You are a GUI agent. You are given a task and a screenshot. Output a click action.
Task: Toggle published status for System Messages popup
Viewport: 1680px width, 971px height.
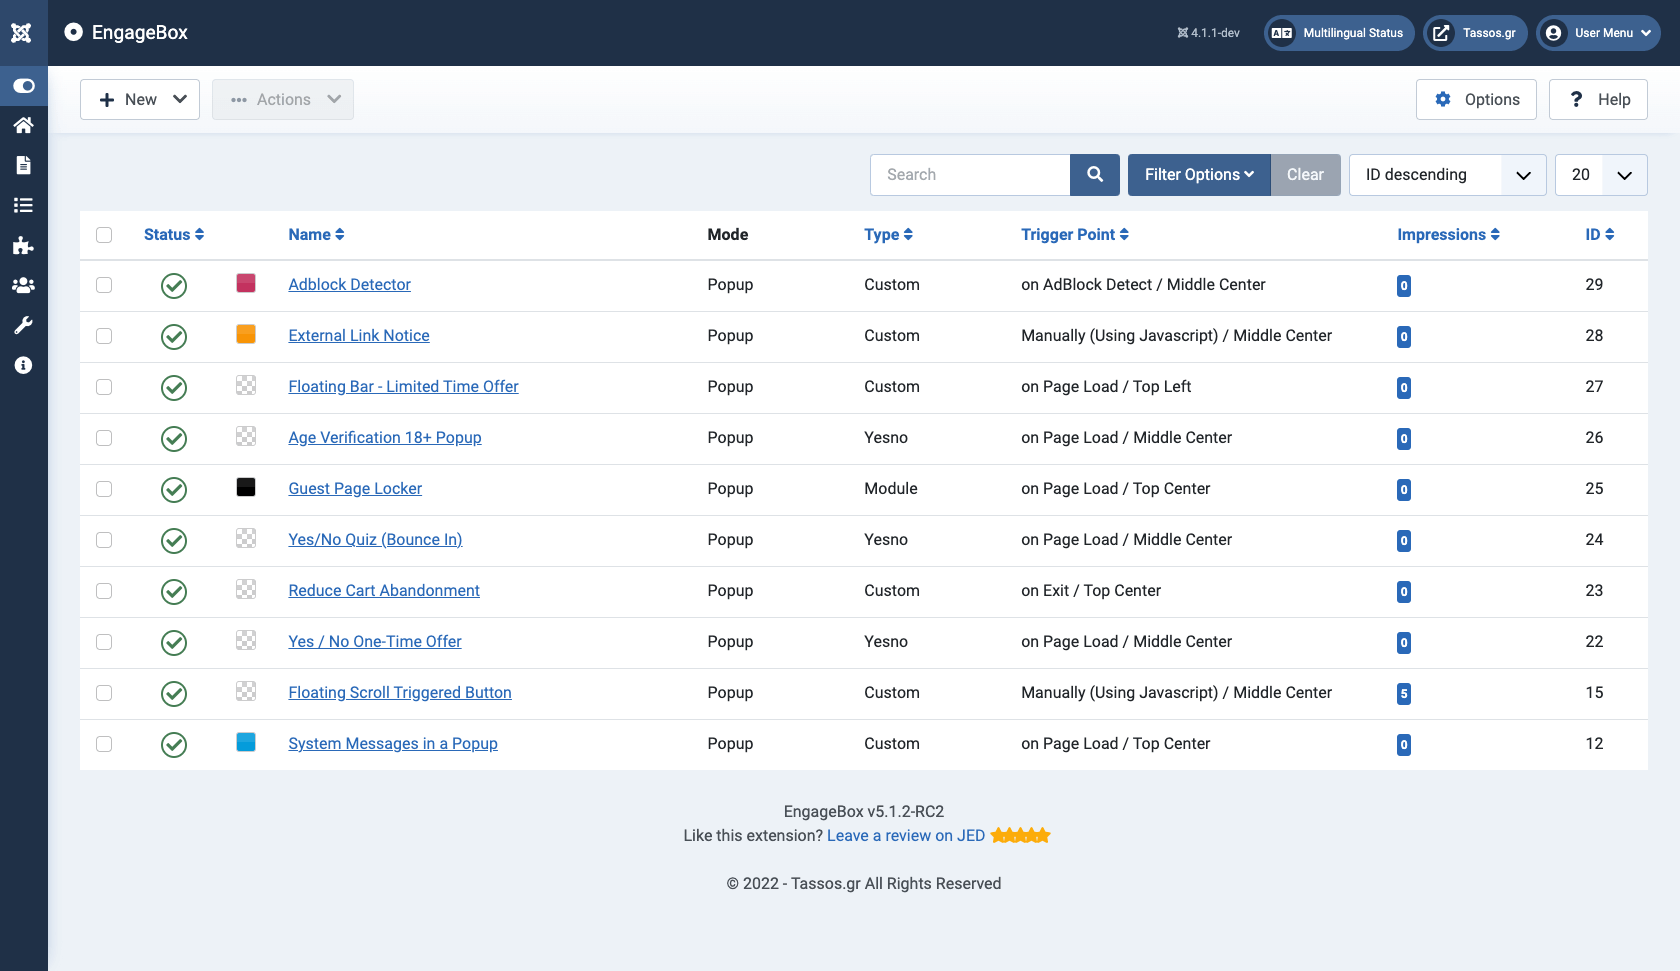click(x=174, y=745)
